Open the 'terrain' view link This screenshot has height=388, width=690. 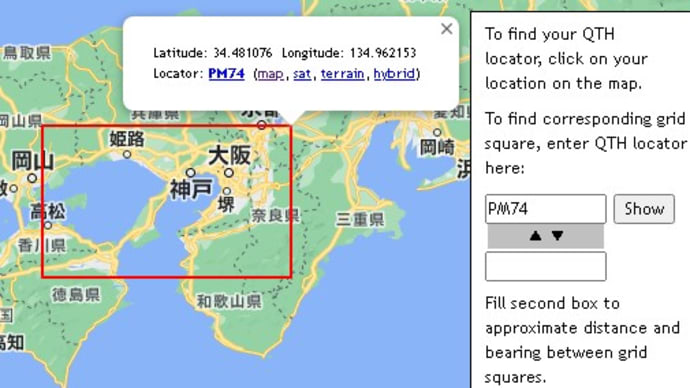click(x=342, y=73)
